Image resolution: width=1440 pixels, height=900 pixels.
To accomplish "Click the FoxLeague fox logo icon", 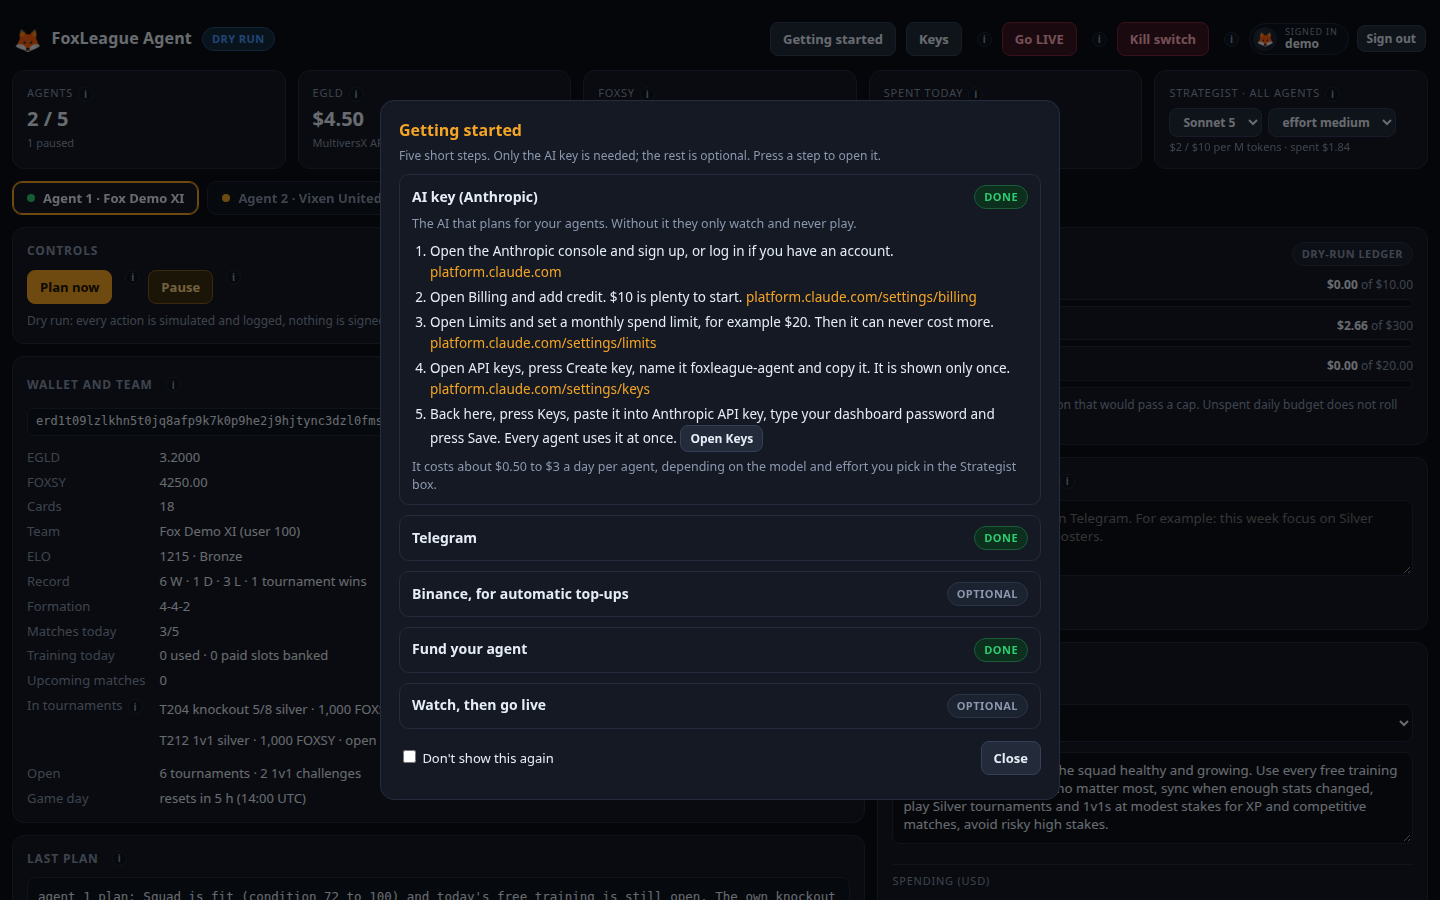I will click(x=28, y=40).
